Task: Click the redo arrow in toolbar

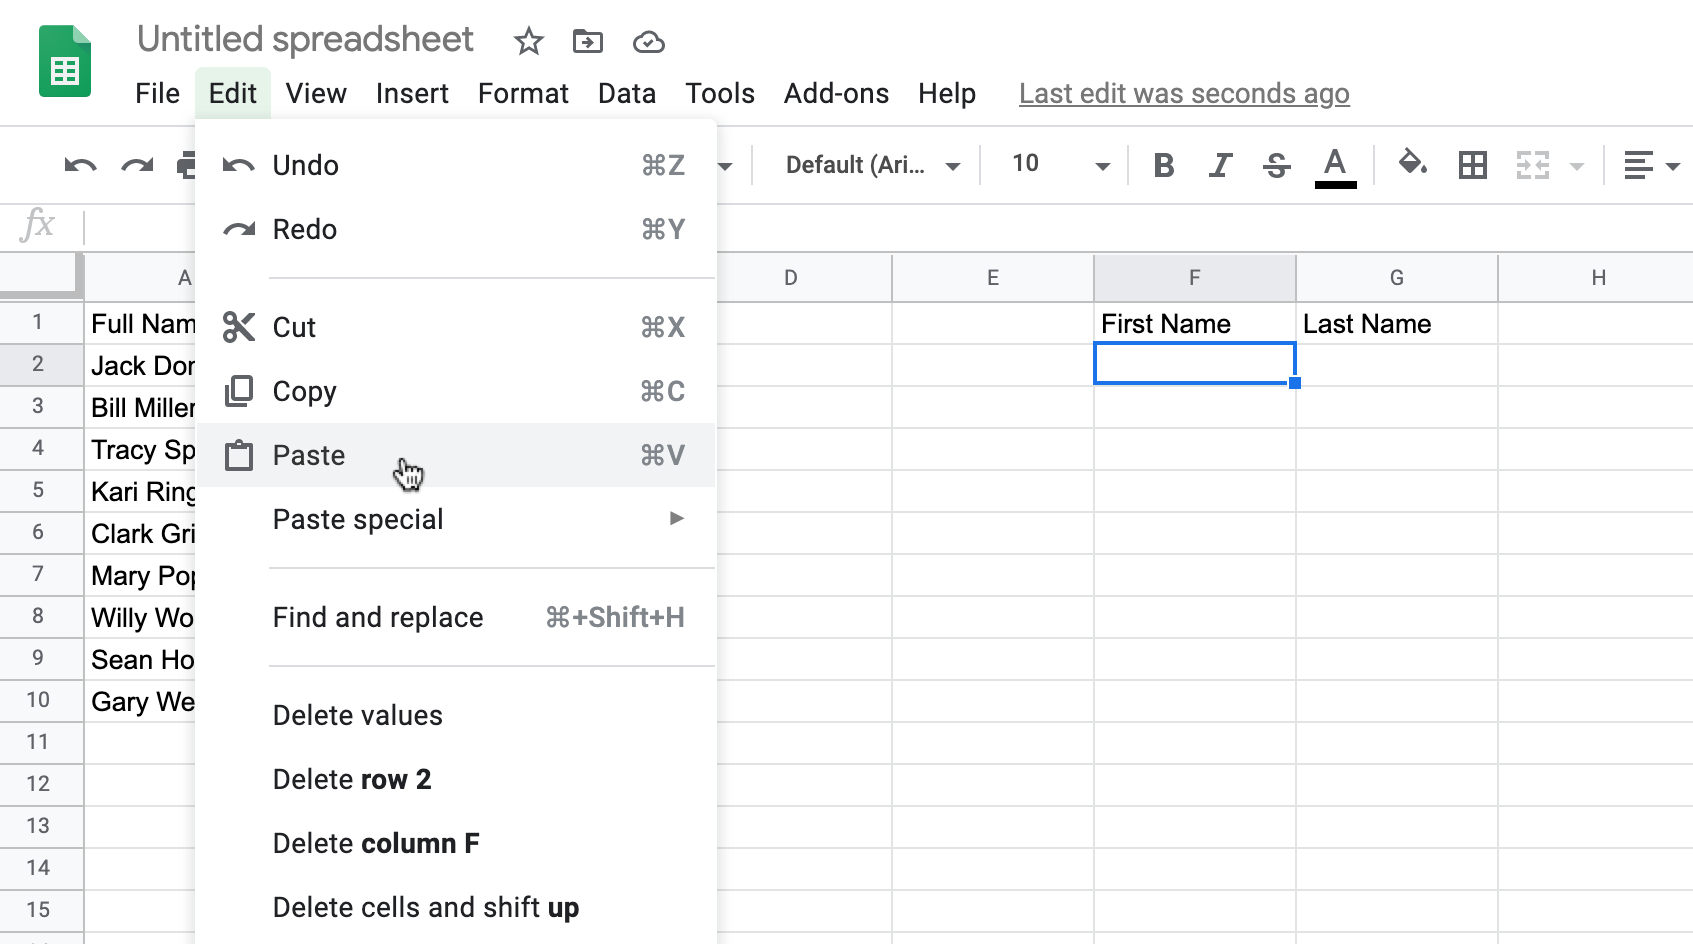Action: tap(137, 165)
